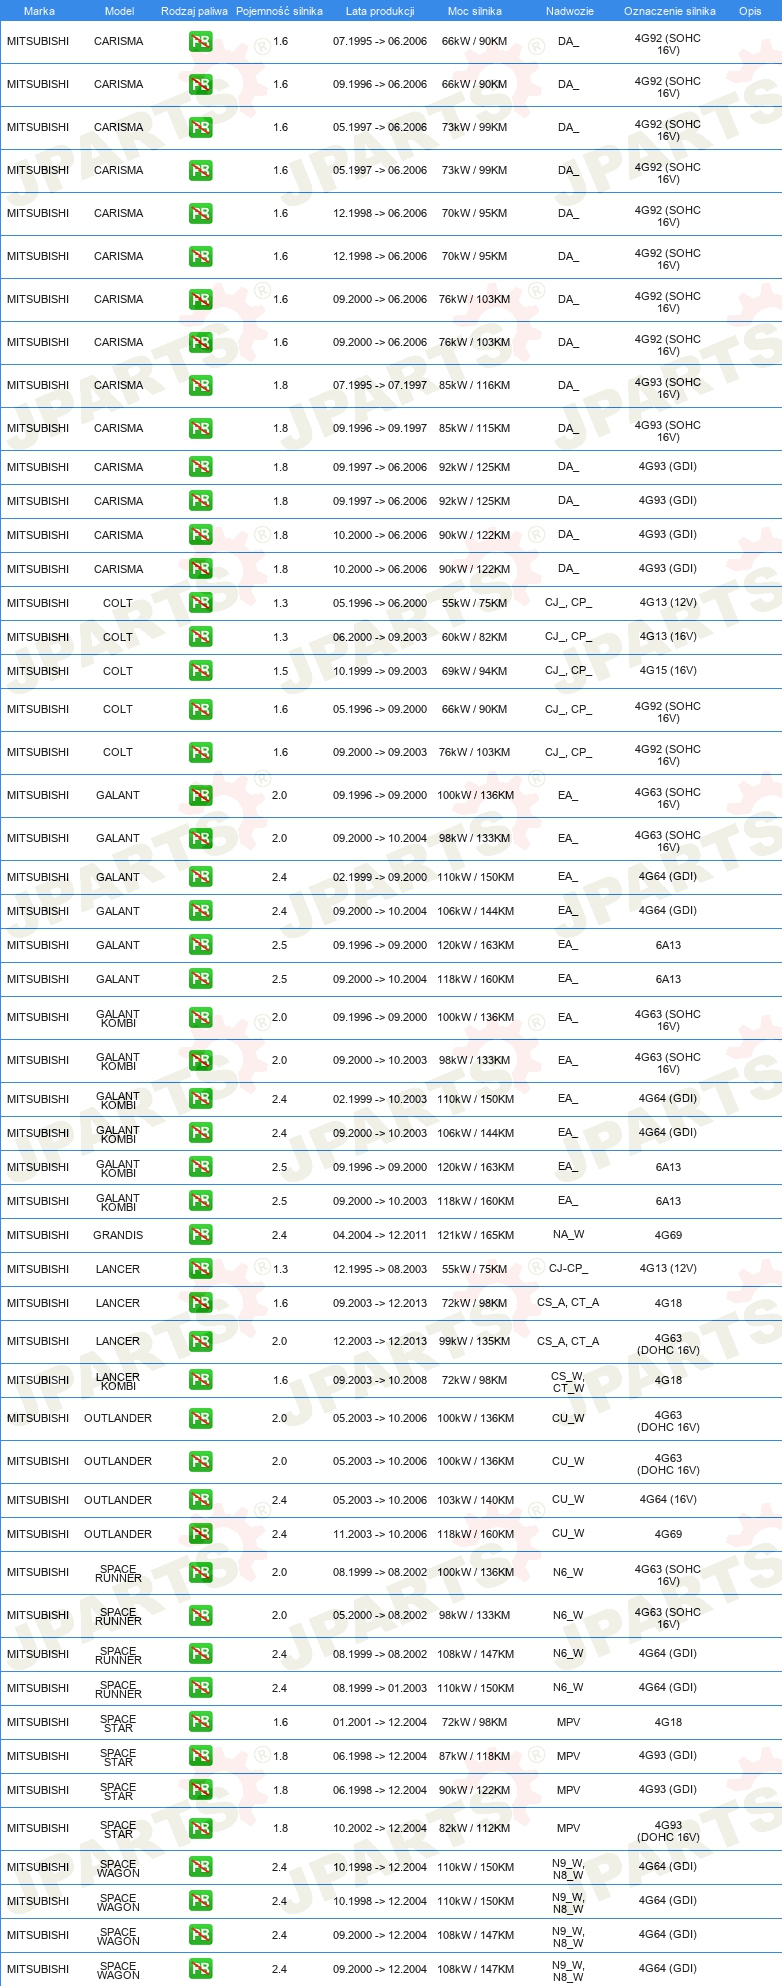Select the 09.1996 -> 09.1997 production years cell
This screenshot has width=782, height=1986.
[x=380, y=428]
